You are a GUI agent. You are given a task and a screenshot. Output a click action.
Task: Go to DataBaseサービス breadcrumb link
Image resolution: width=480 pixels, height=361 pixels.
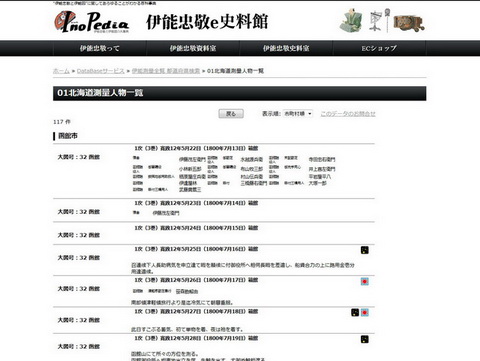point(100,71)
